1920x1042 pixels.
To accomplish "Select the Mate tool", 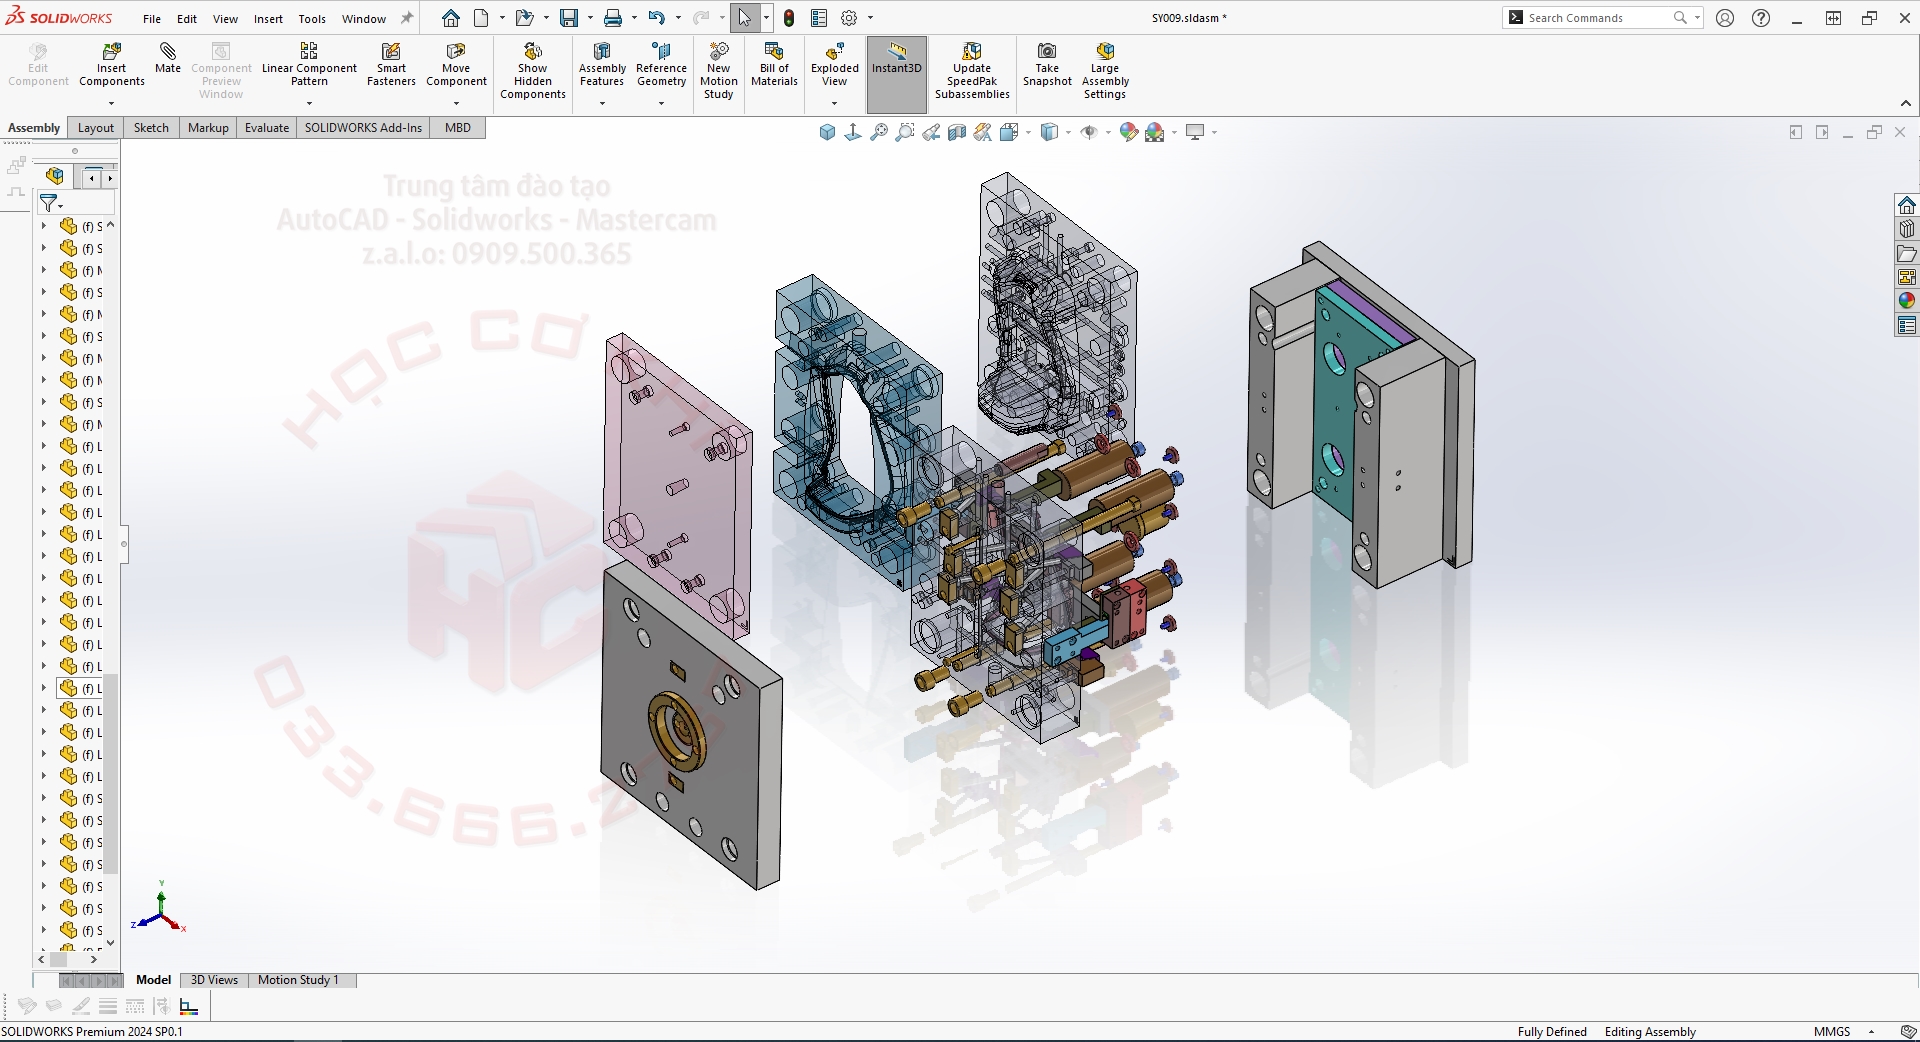I will pyautogui.click(x=168, y=58).
